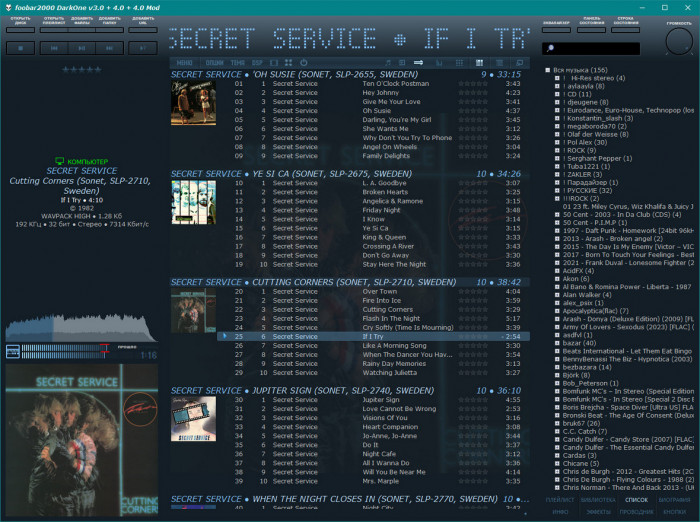This screenshot has width=700, height=522.
Task: Skip to next track button
Action: tap(109, 48)
